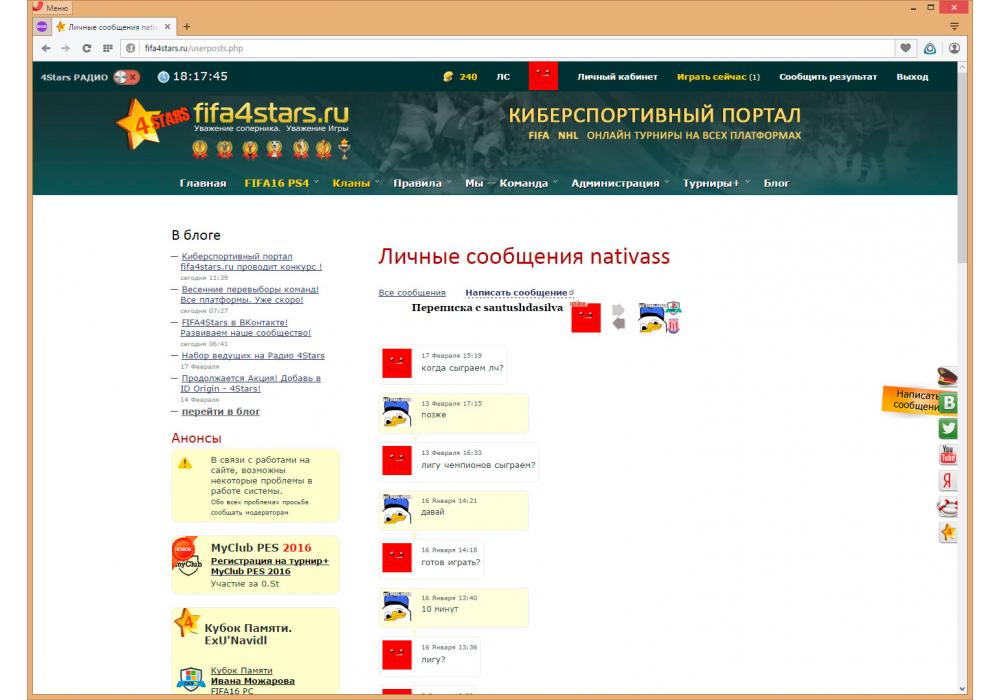
Task: Click the user account icon in toolbar
Action: (954, 48)
